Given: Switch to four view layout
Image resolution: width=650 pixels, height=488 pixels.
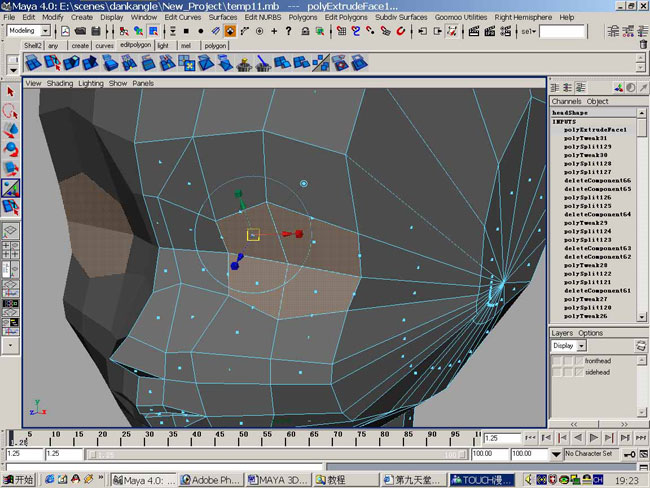Looking at the screenshot, I should (x=10, y=250).
